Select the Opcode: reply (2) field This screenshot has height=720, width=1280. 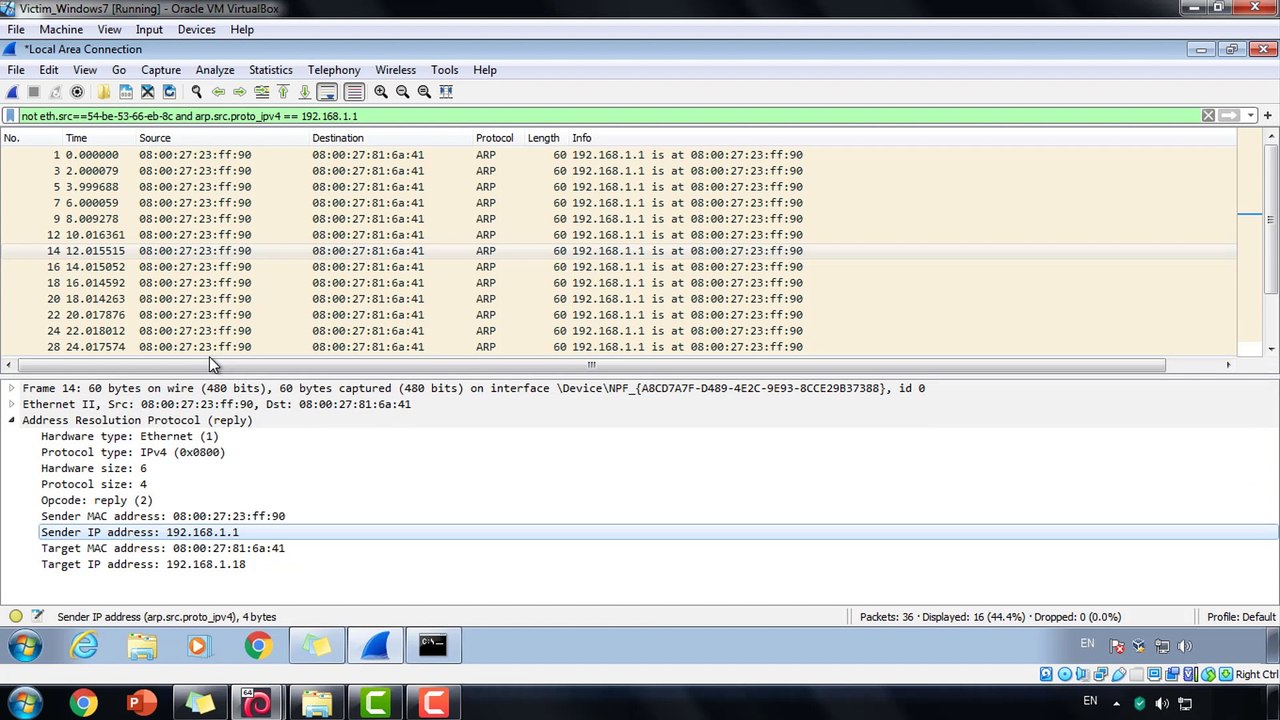tap(97, 500)
